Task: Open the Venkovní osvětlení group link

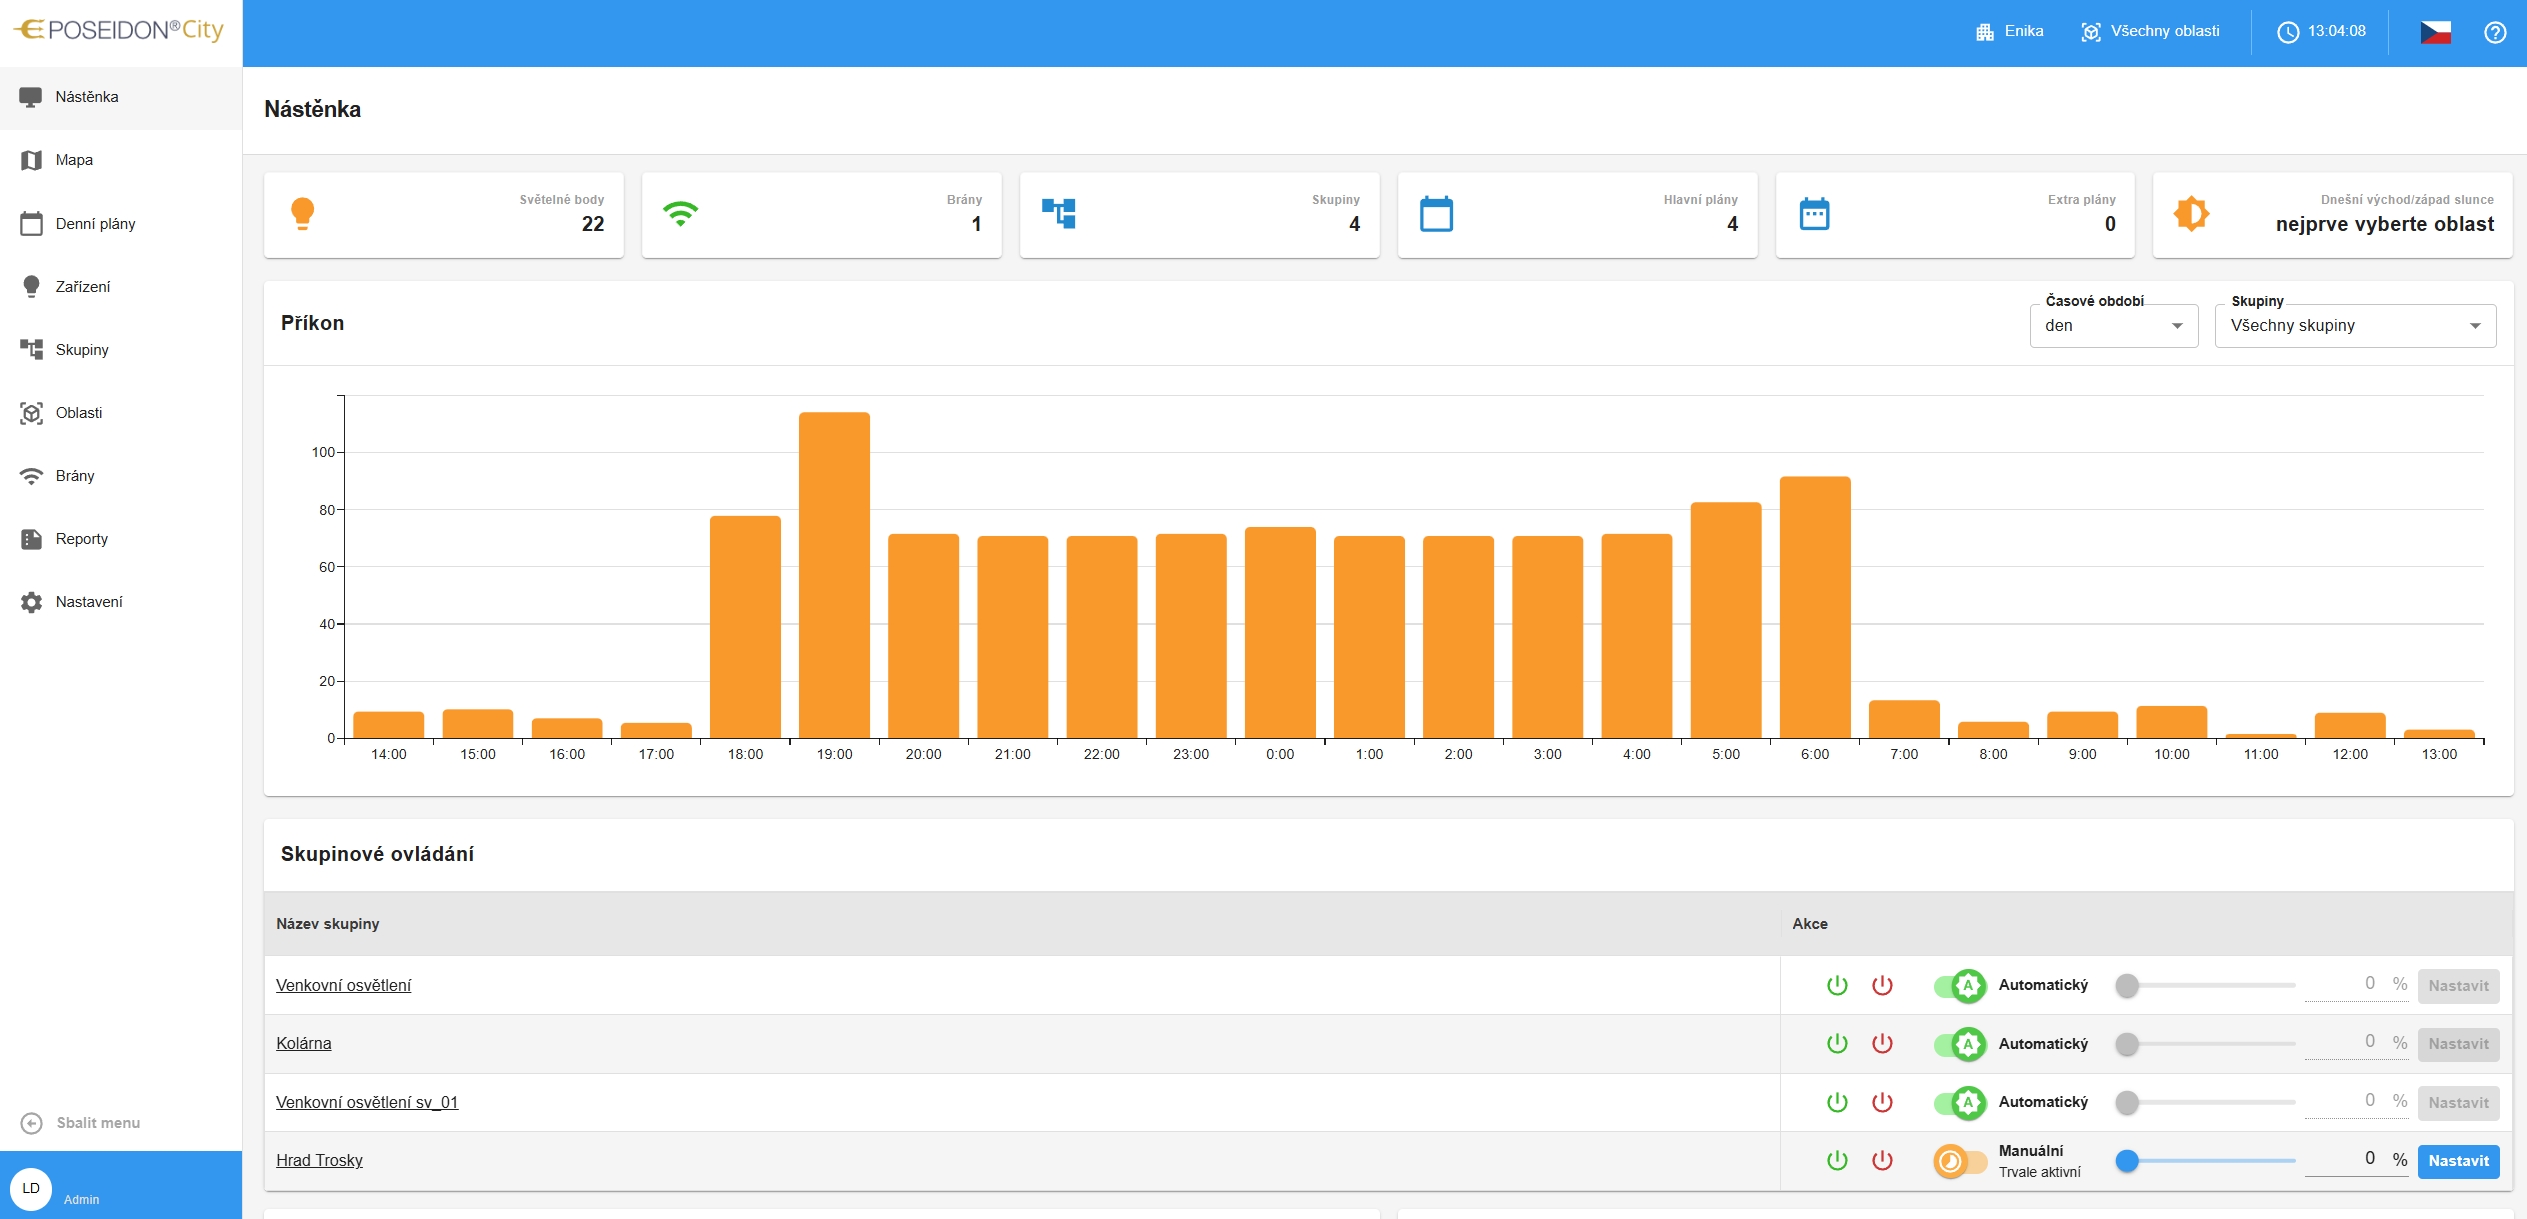Action: coord(343,985)
